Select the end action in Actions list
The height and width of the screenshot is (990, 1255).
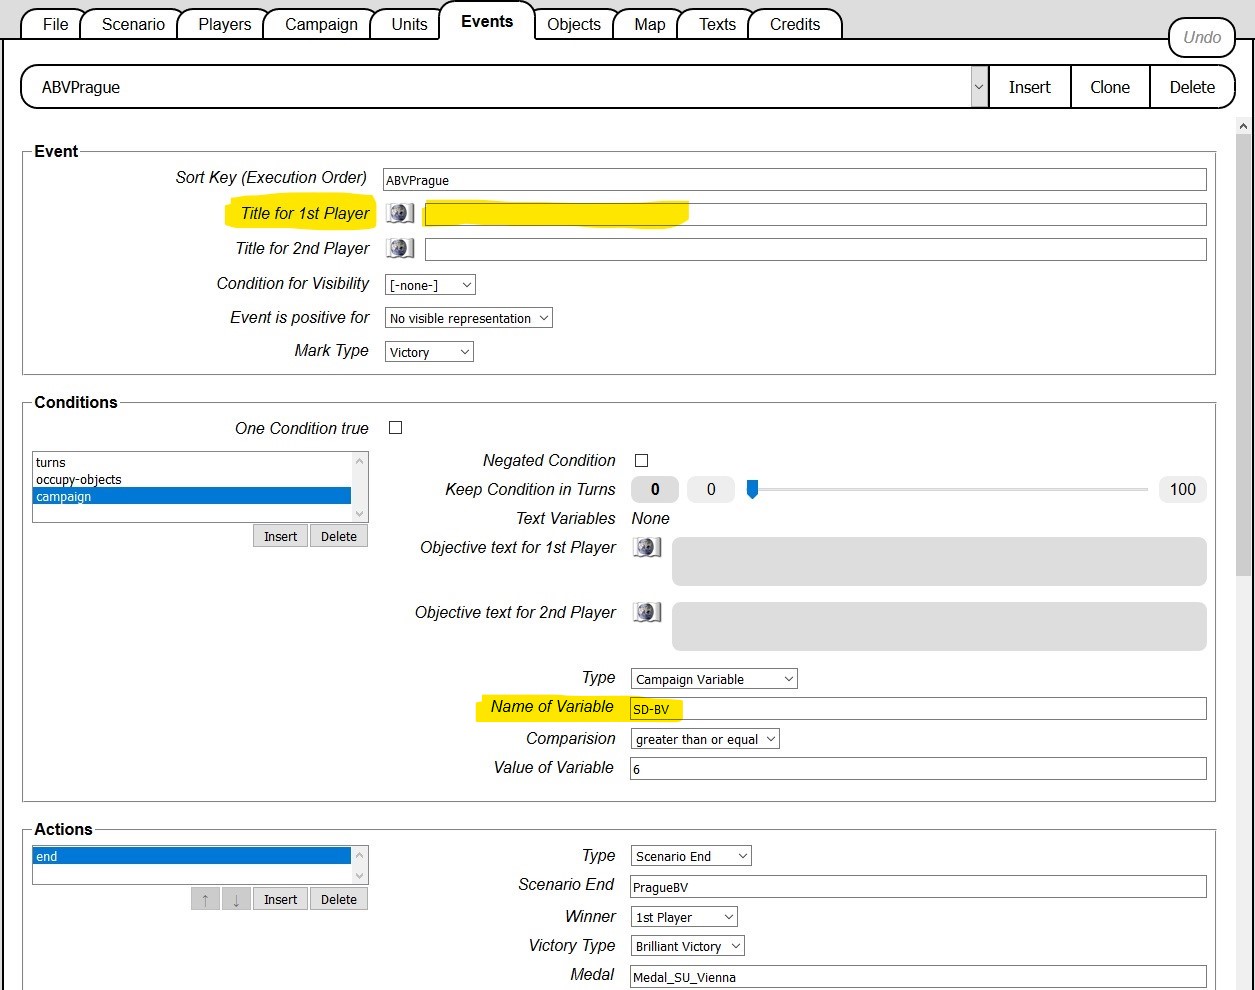(x=192, y=856)
